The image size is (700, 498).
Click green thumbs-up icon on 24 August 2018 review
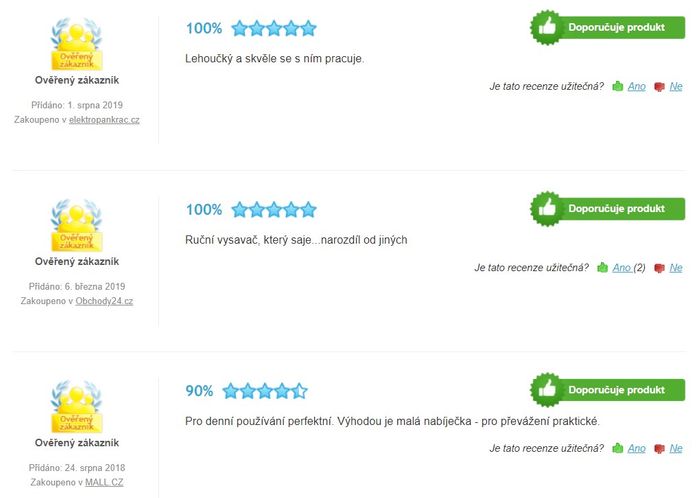(x=617, y=448)
